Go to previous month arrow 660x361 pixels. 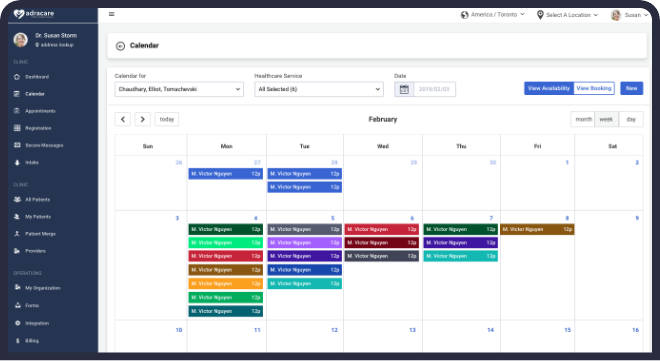[122, 119]
